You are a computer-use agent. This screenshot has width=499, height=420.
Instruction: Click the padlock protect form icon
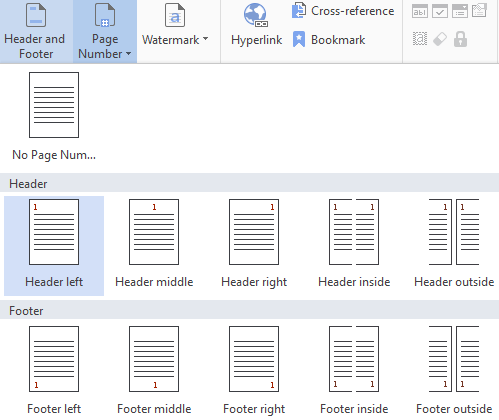coord(460,39)
